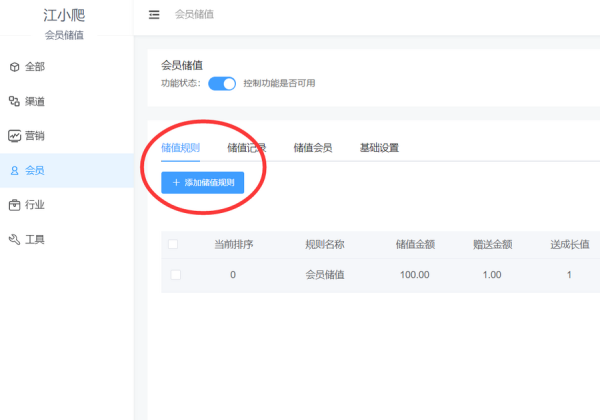Collapse sidebar with the hamburger menu icon
The height and width of the screenshot is (420, 600).
pyautogui.click(x=154, y=15)
